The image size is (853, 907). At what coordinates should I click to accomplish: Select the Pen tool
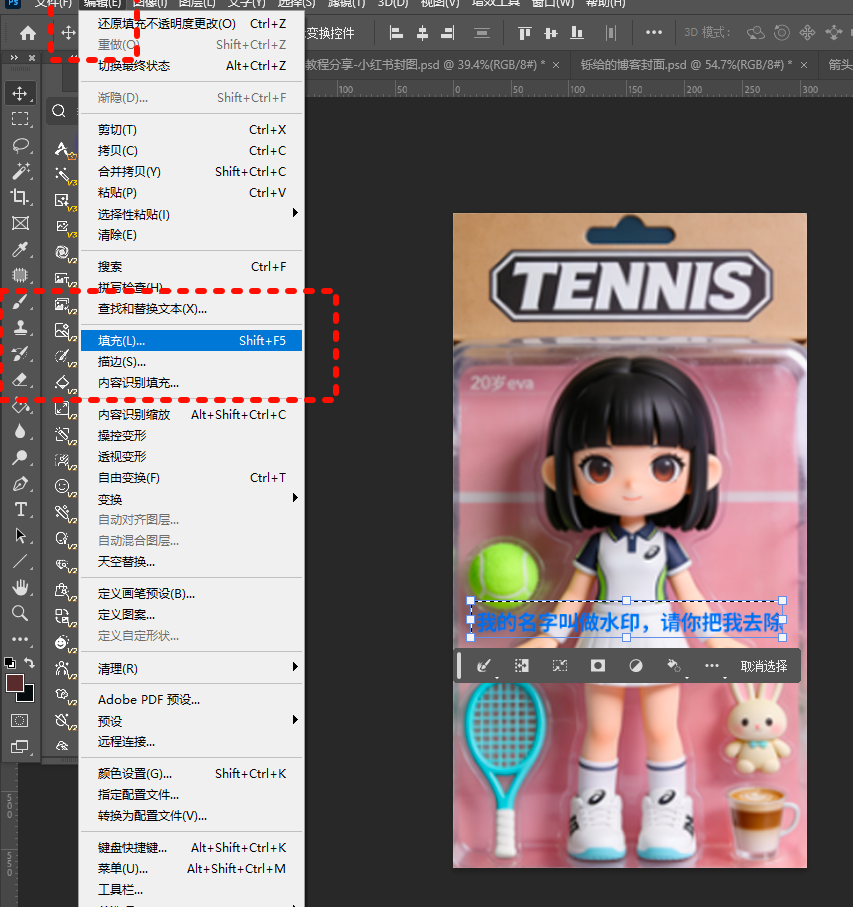point(20,483)
